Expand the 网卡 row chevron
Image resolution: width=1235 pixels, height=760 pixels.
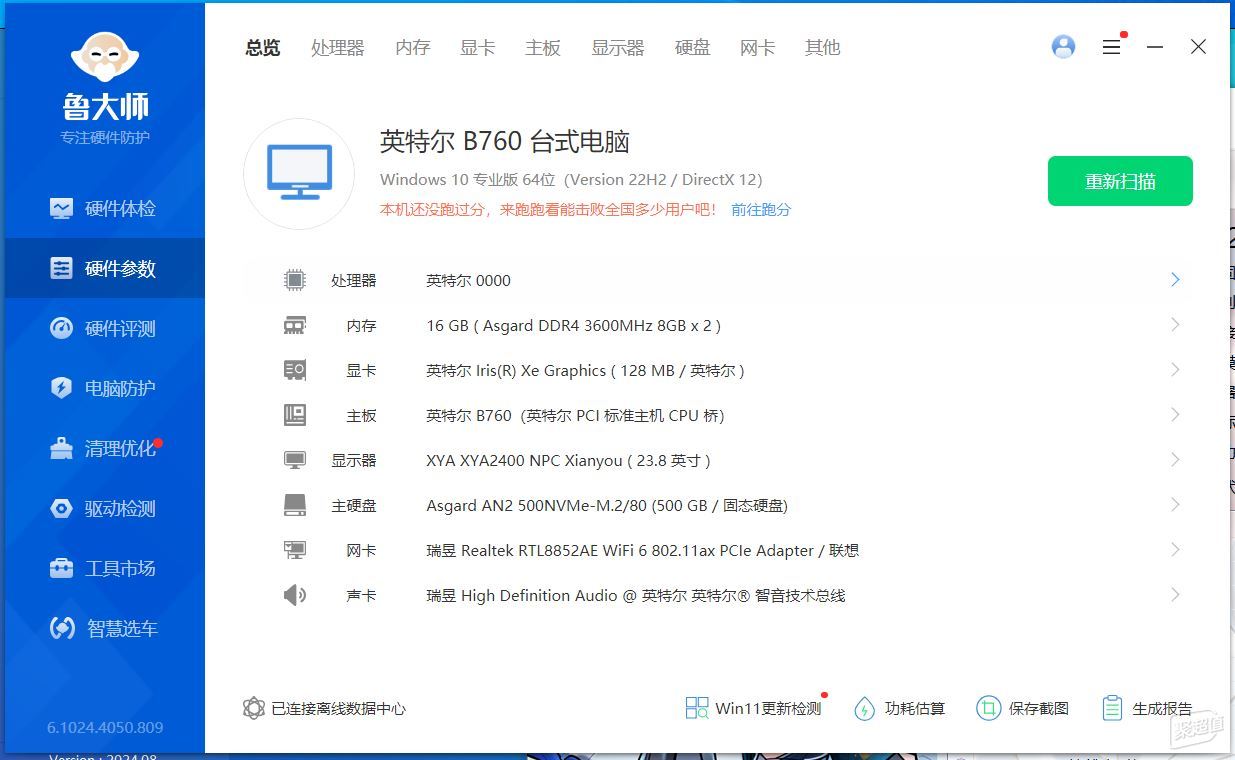click(x=1176, y=550)
